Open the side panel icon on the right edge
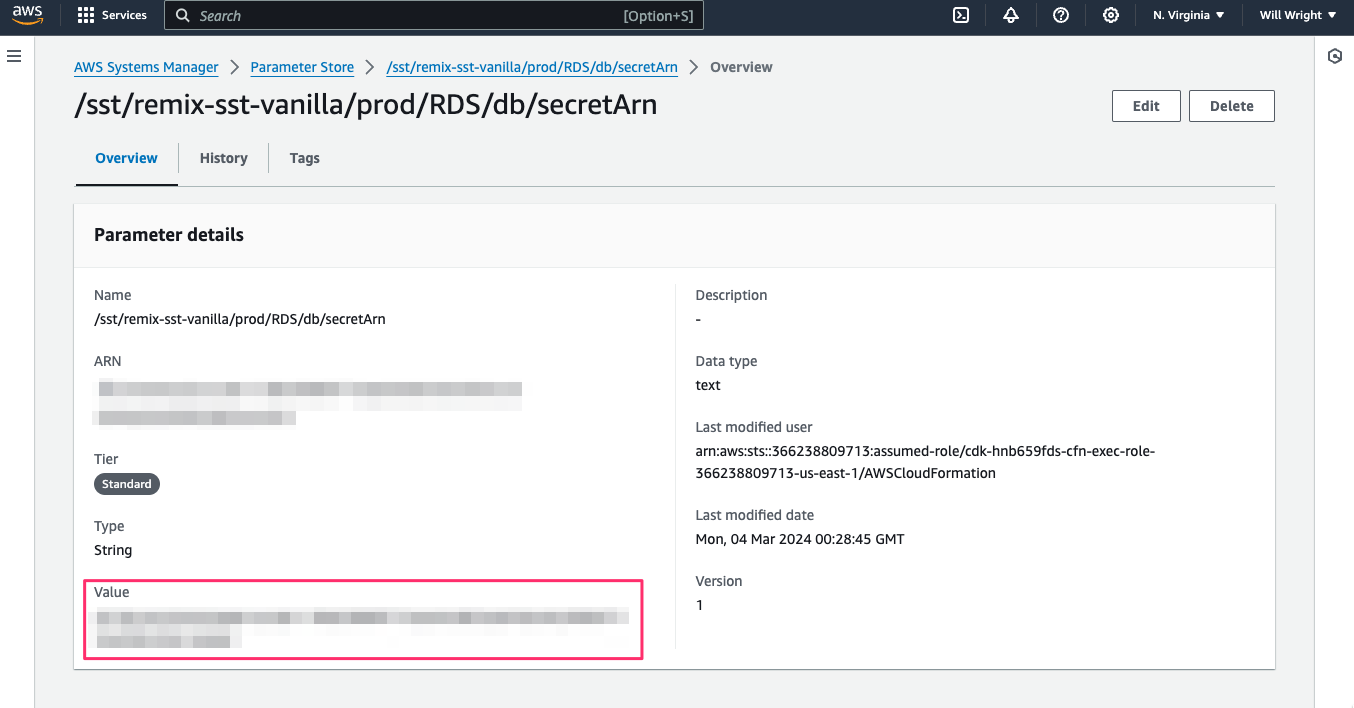This screenshot has width=1354, height=708. (1335, 57)
